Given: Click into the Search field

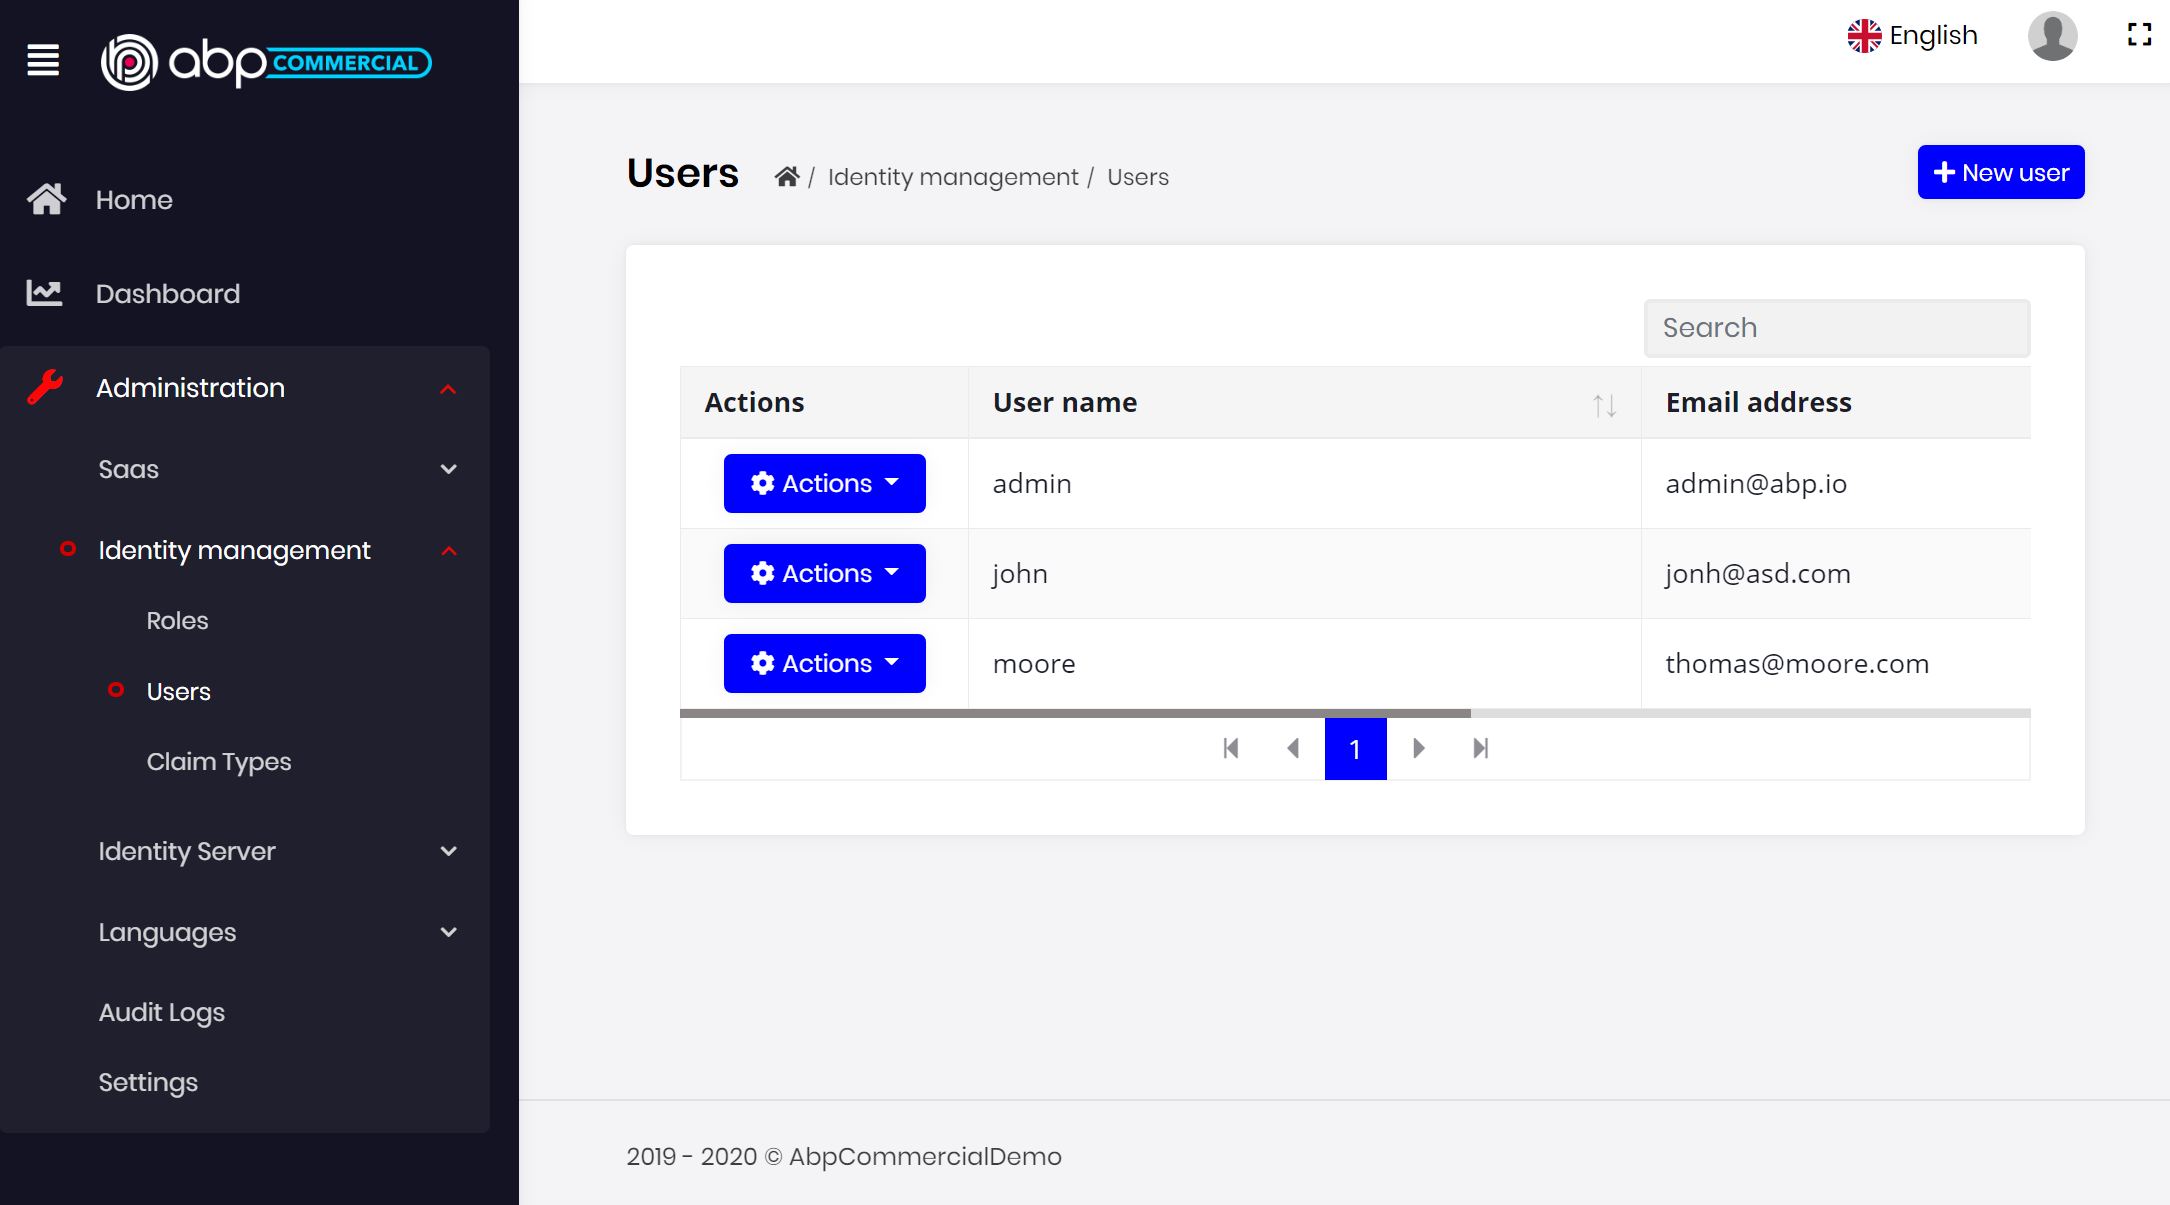Looking at the screenshot, I should tap(1836, 328).
